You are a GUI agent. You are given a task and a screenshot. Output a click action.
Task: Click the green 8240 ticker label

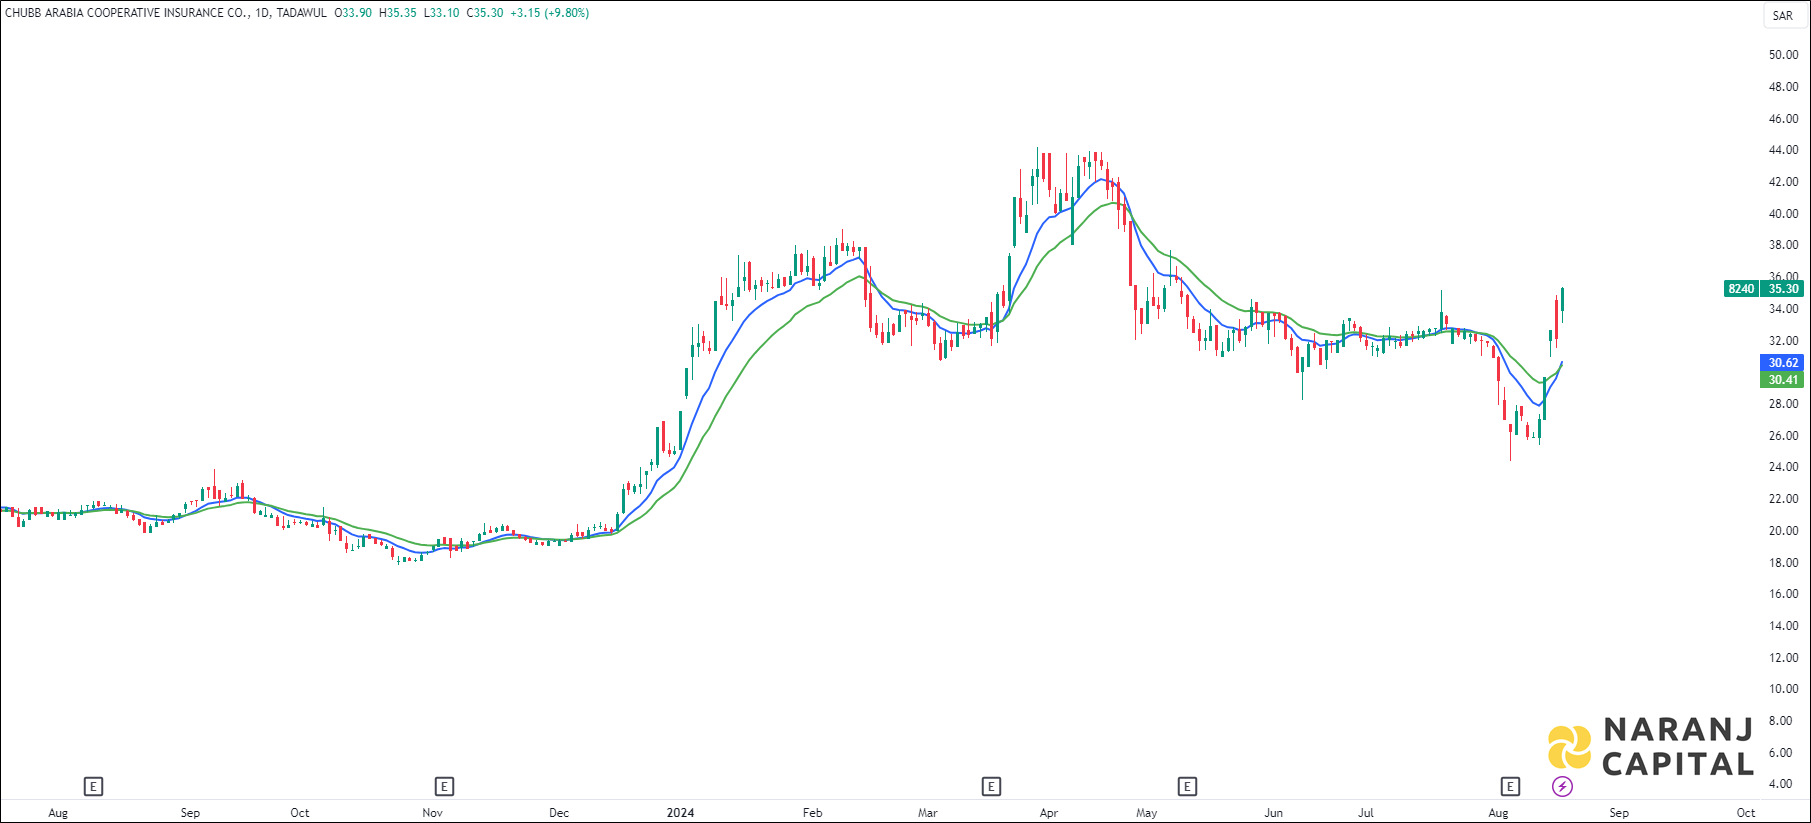[x=1741, y=289]
